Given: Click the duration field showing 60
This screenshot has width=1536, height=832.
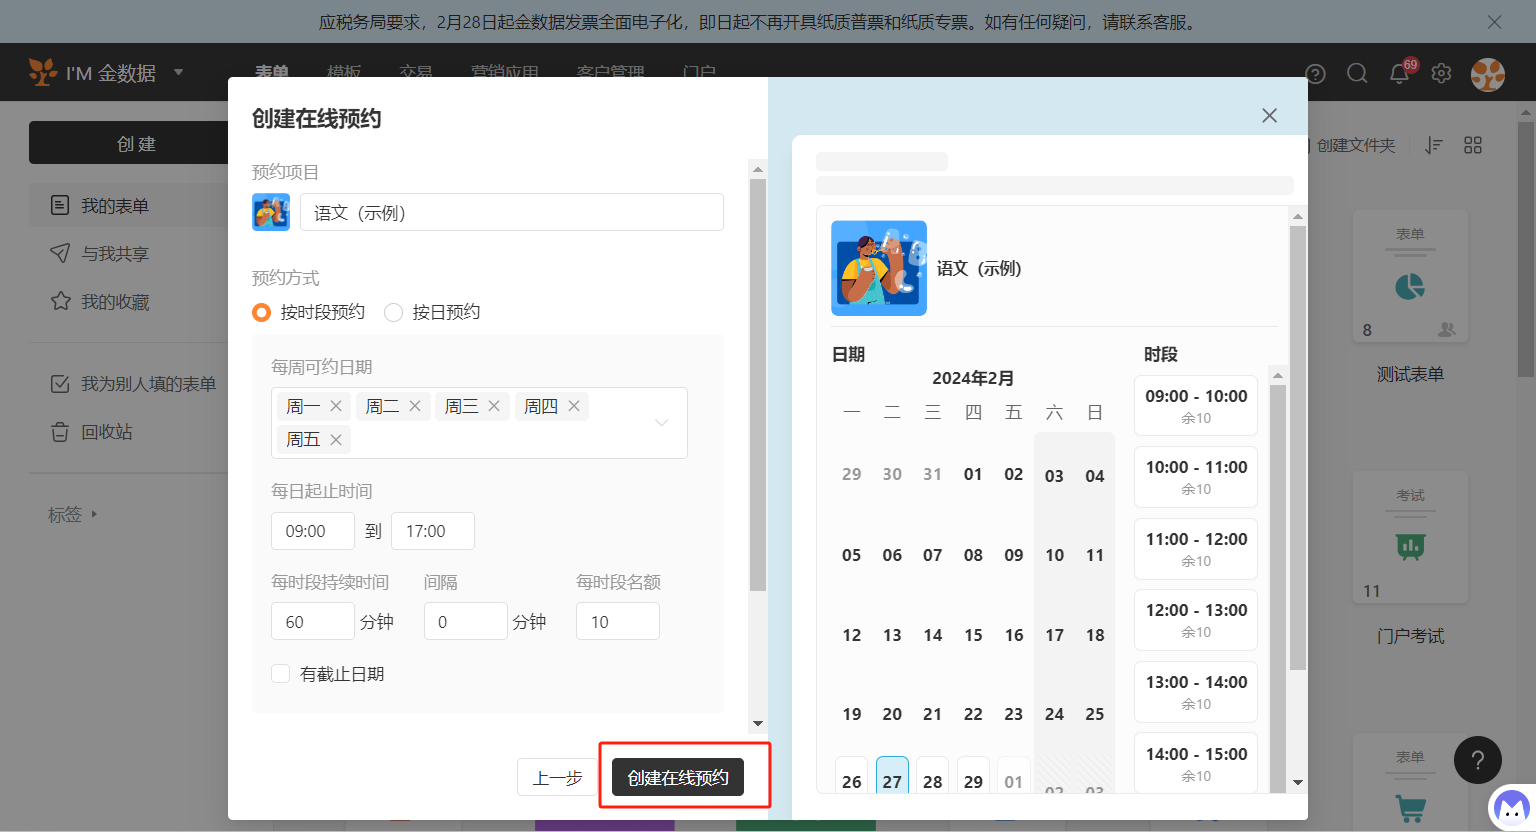Looking at the screenshot, I should pos(313,621).
